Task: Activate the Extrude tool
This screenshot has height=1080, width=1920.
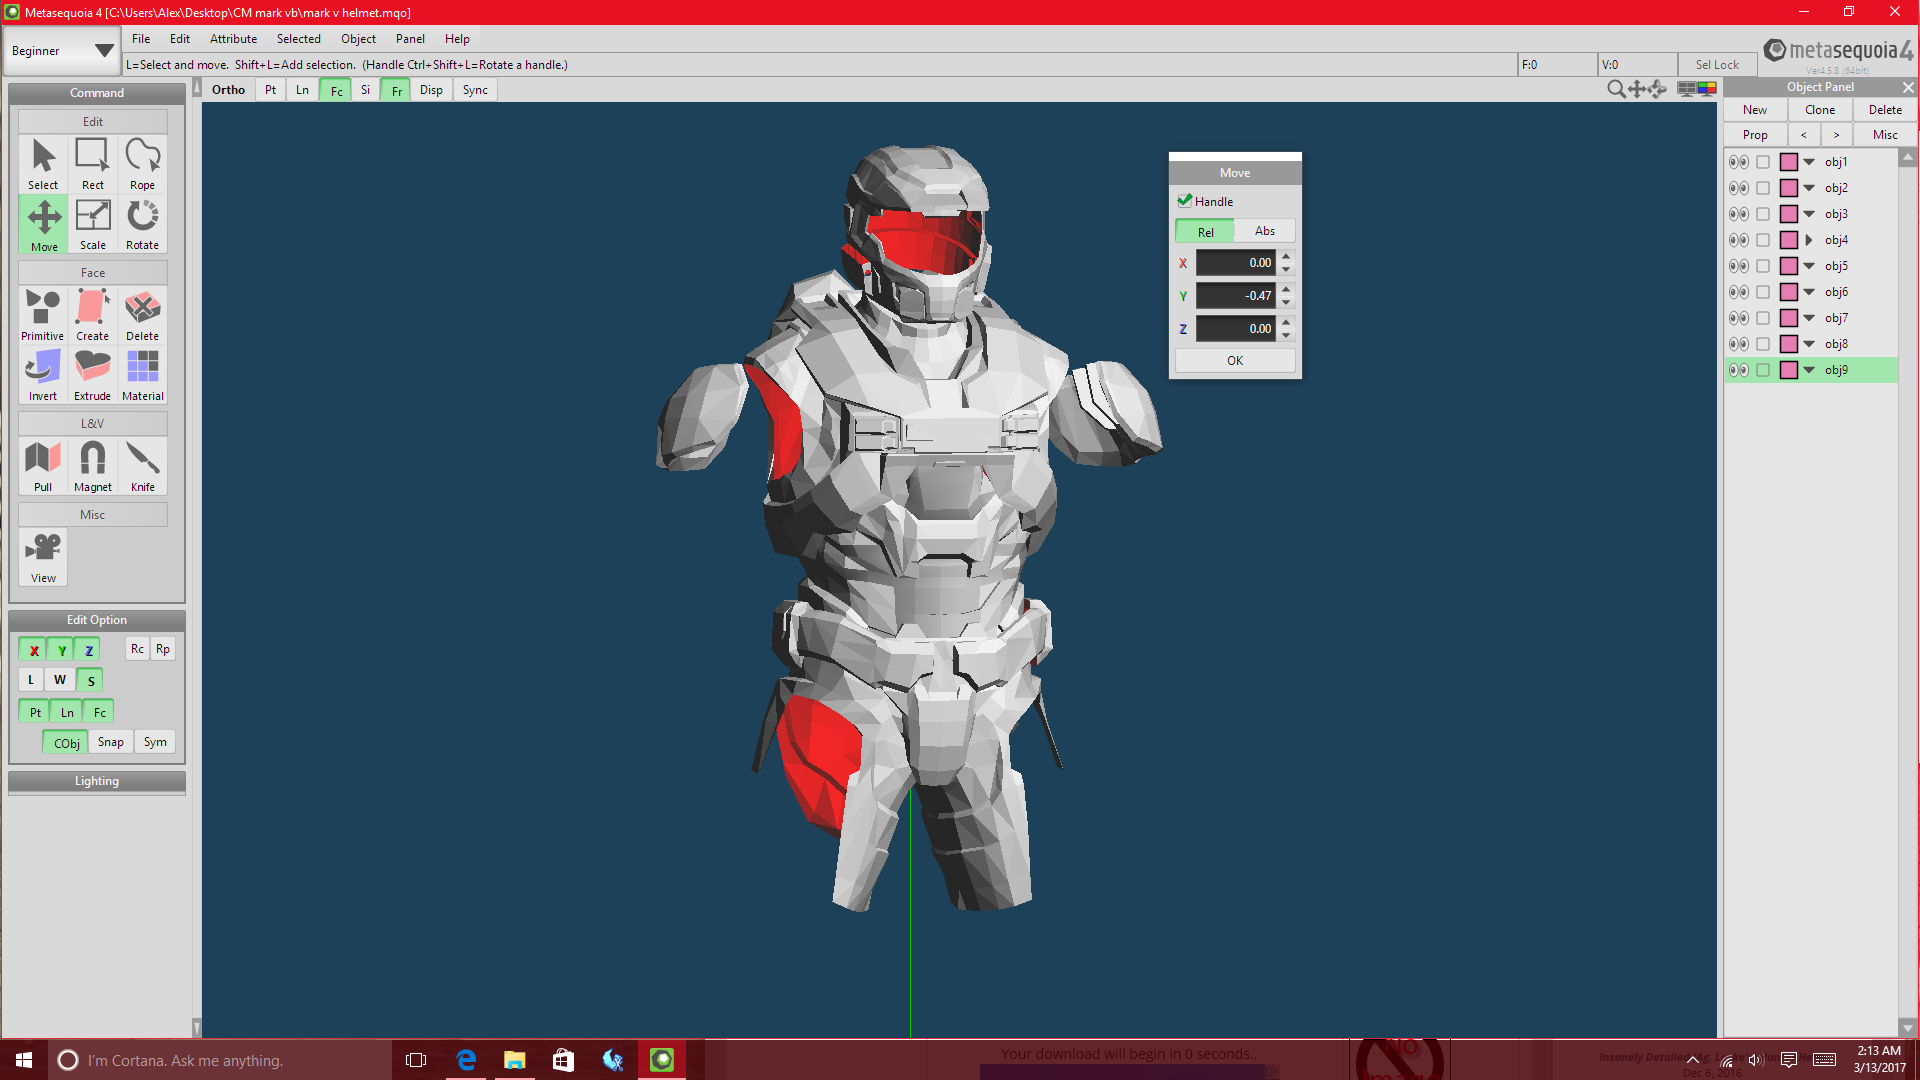Action: (93, 375)
